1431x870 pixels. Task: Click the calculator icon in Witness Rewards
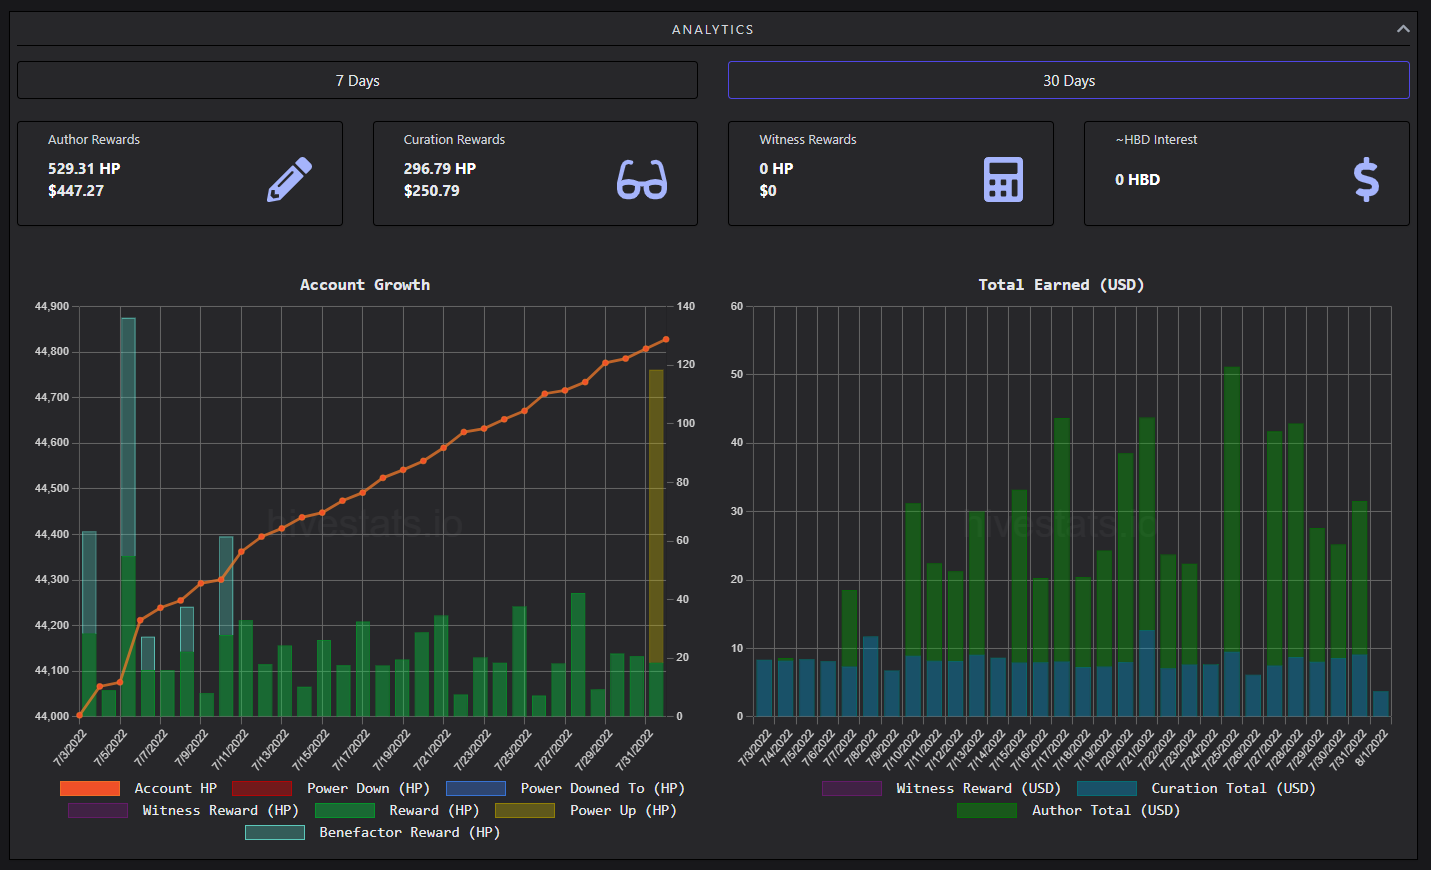tap(1003, 180)
